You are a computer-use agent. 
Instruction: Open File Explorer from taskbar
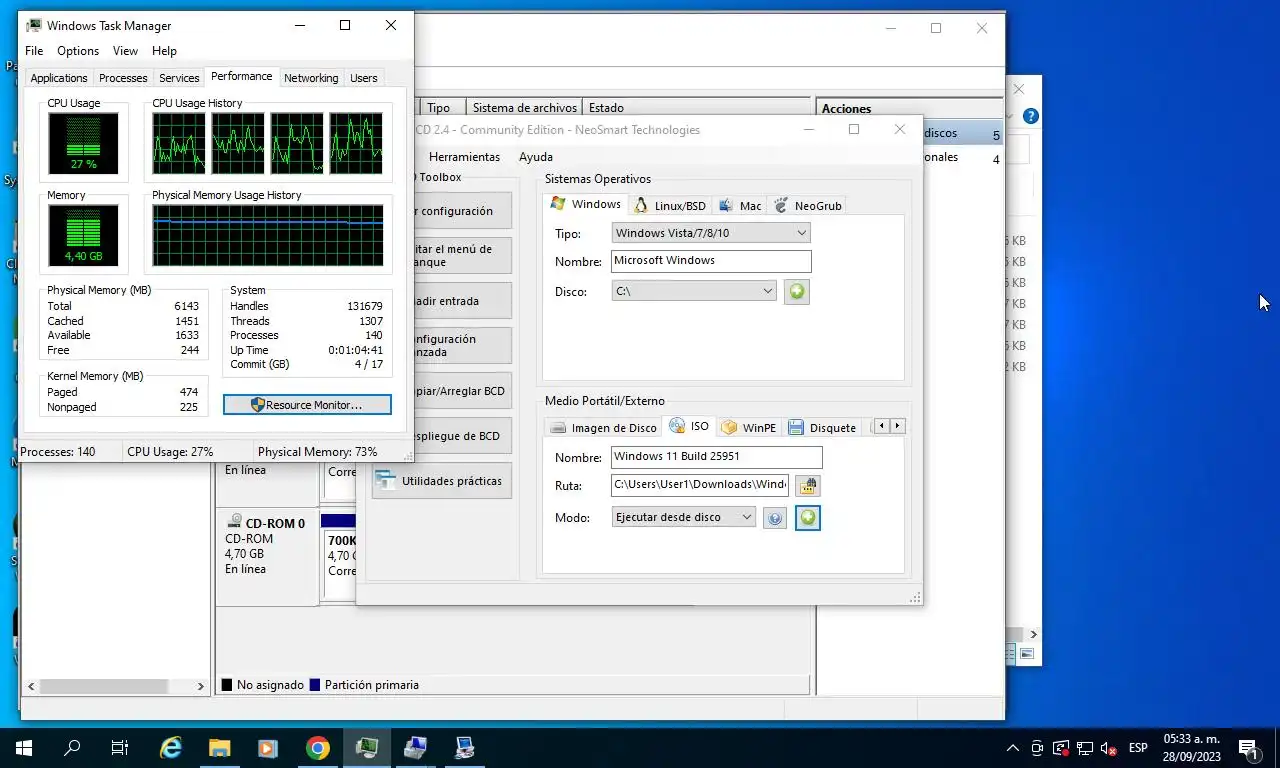point(219,747)
